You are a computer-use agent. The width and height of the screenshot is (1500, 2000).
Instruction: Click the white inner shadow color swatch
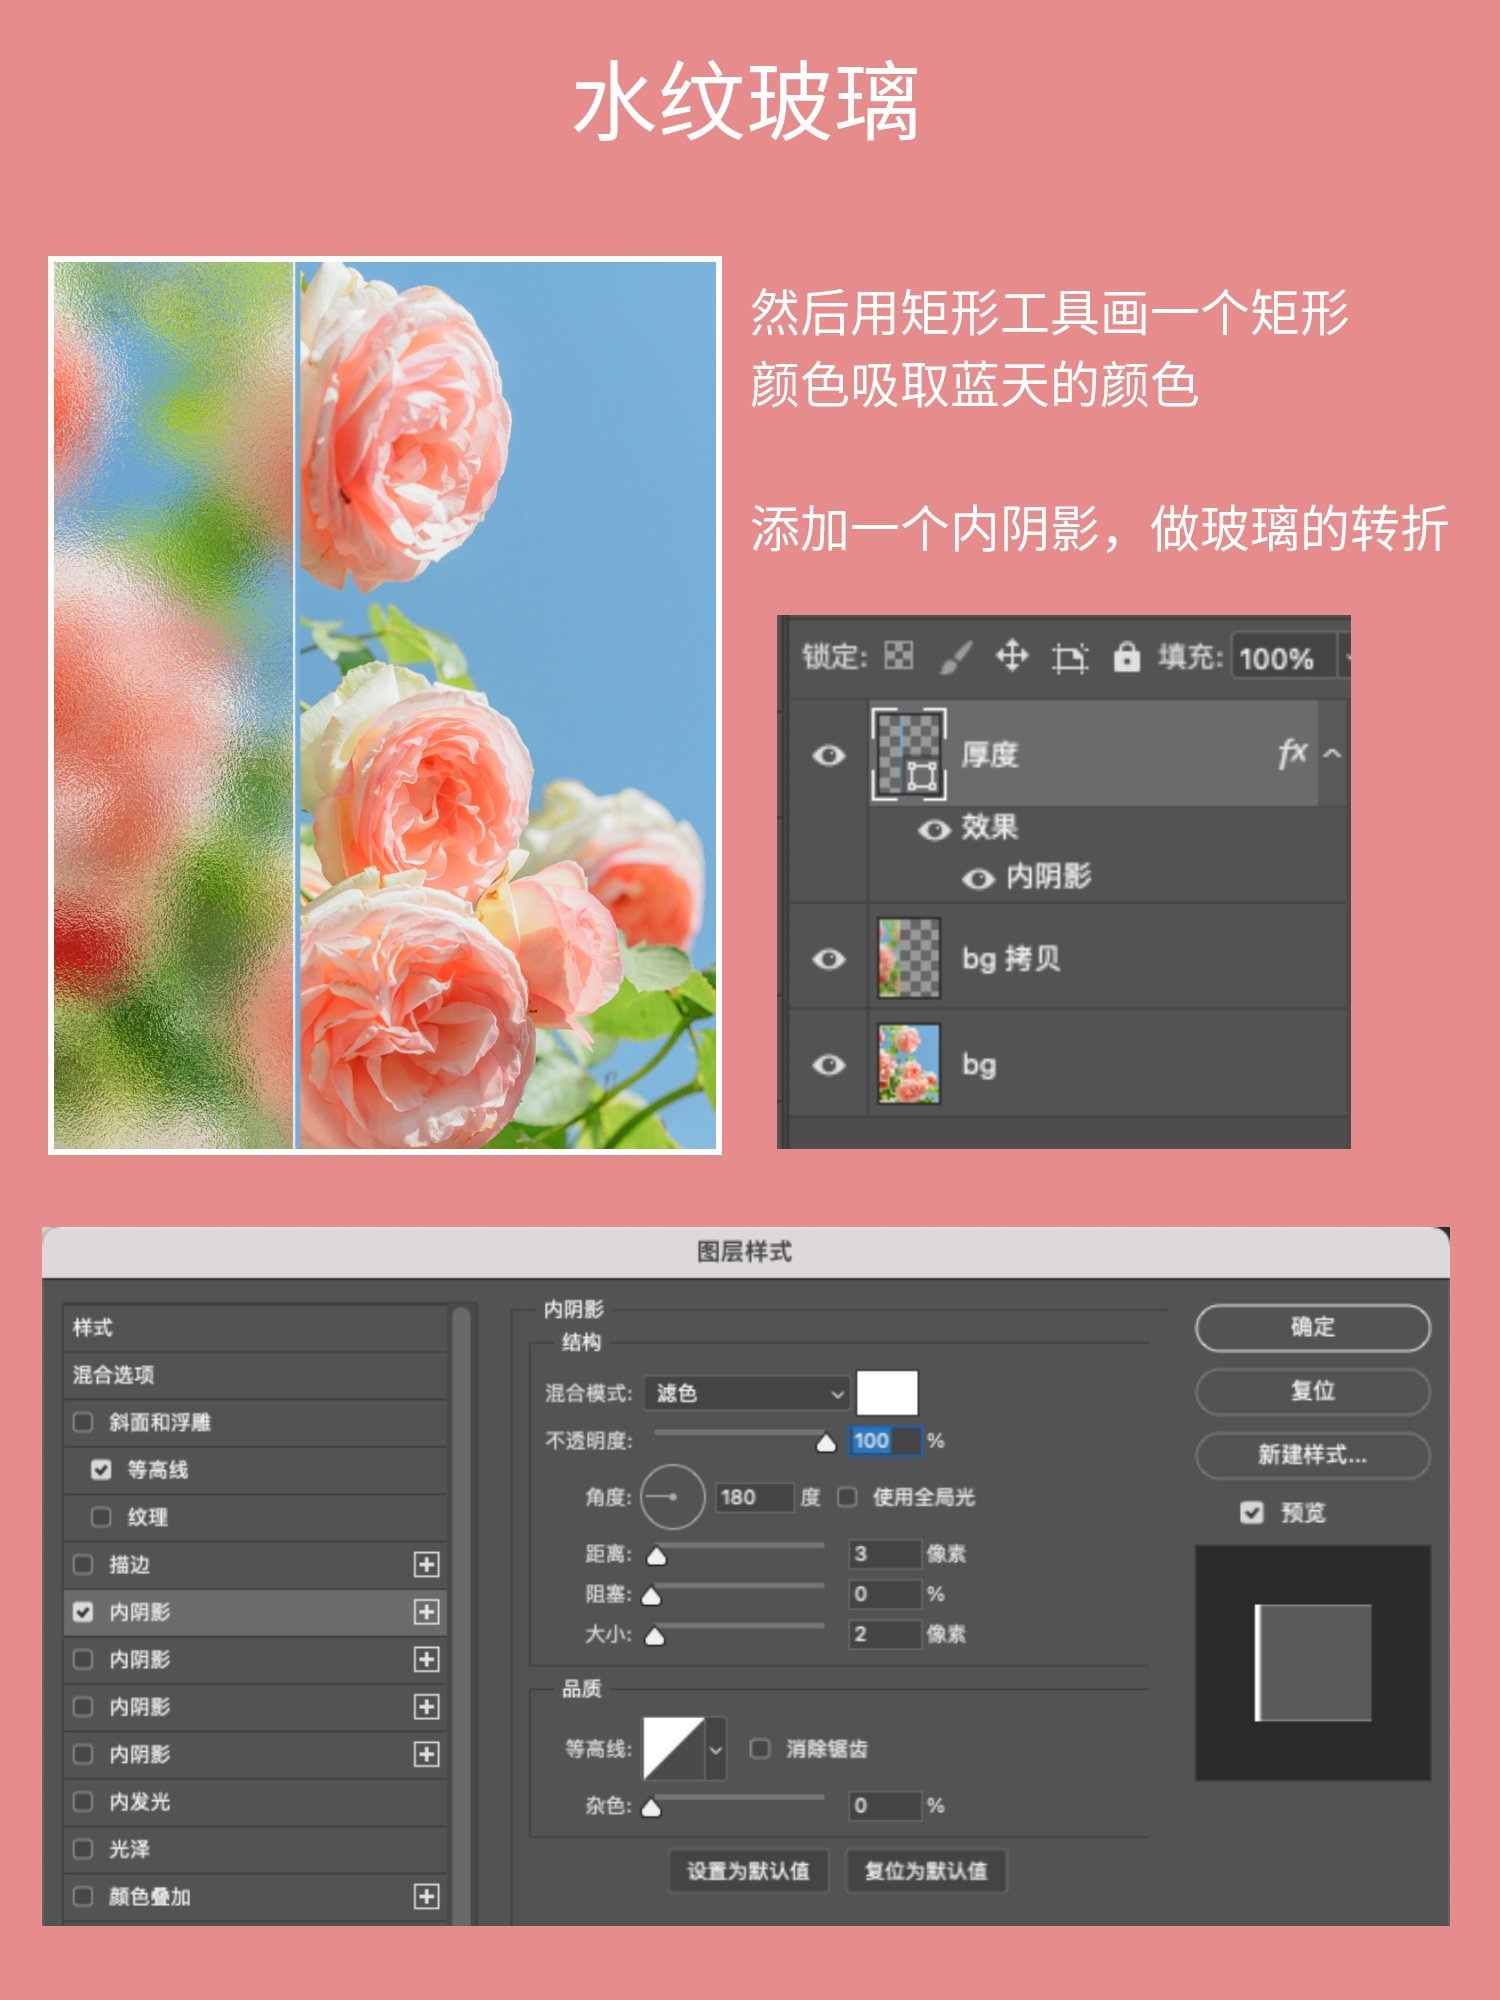(x=887, y=1393)
